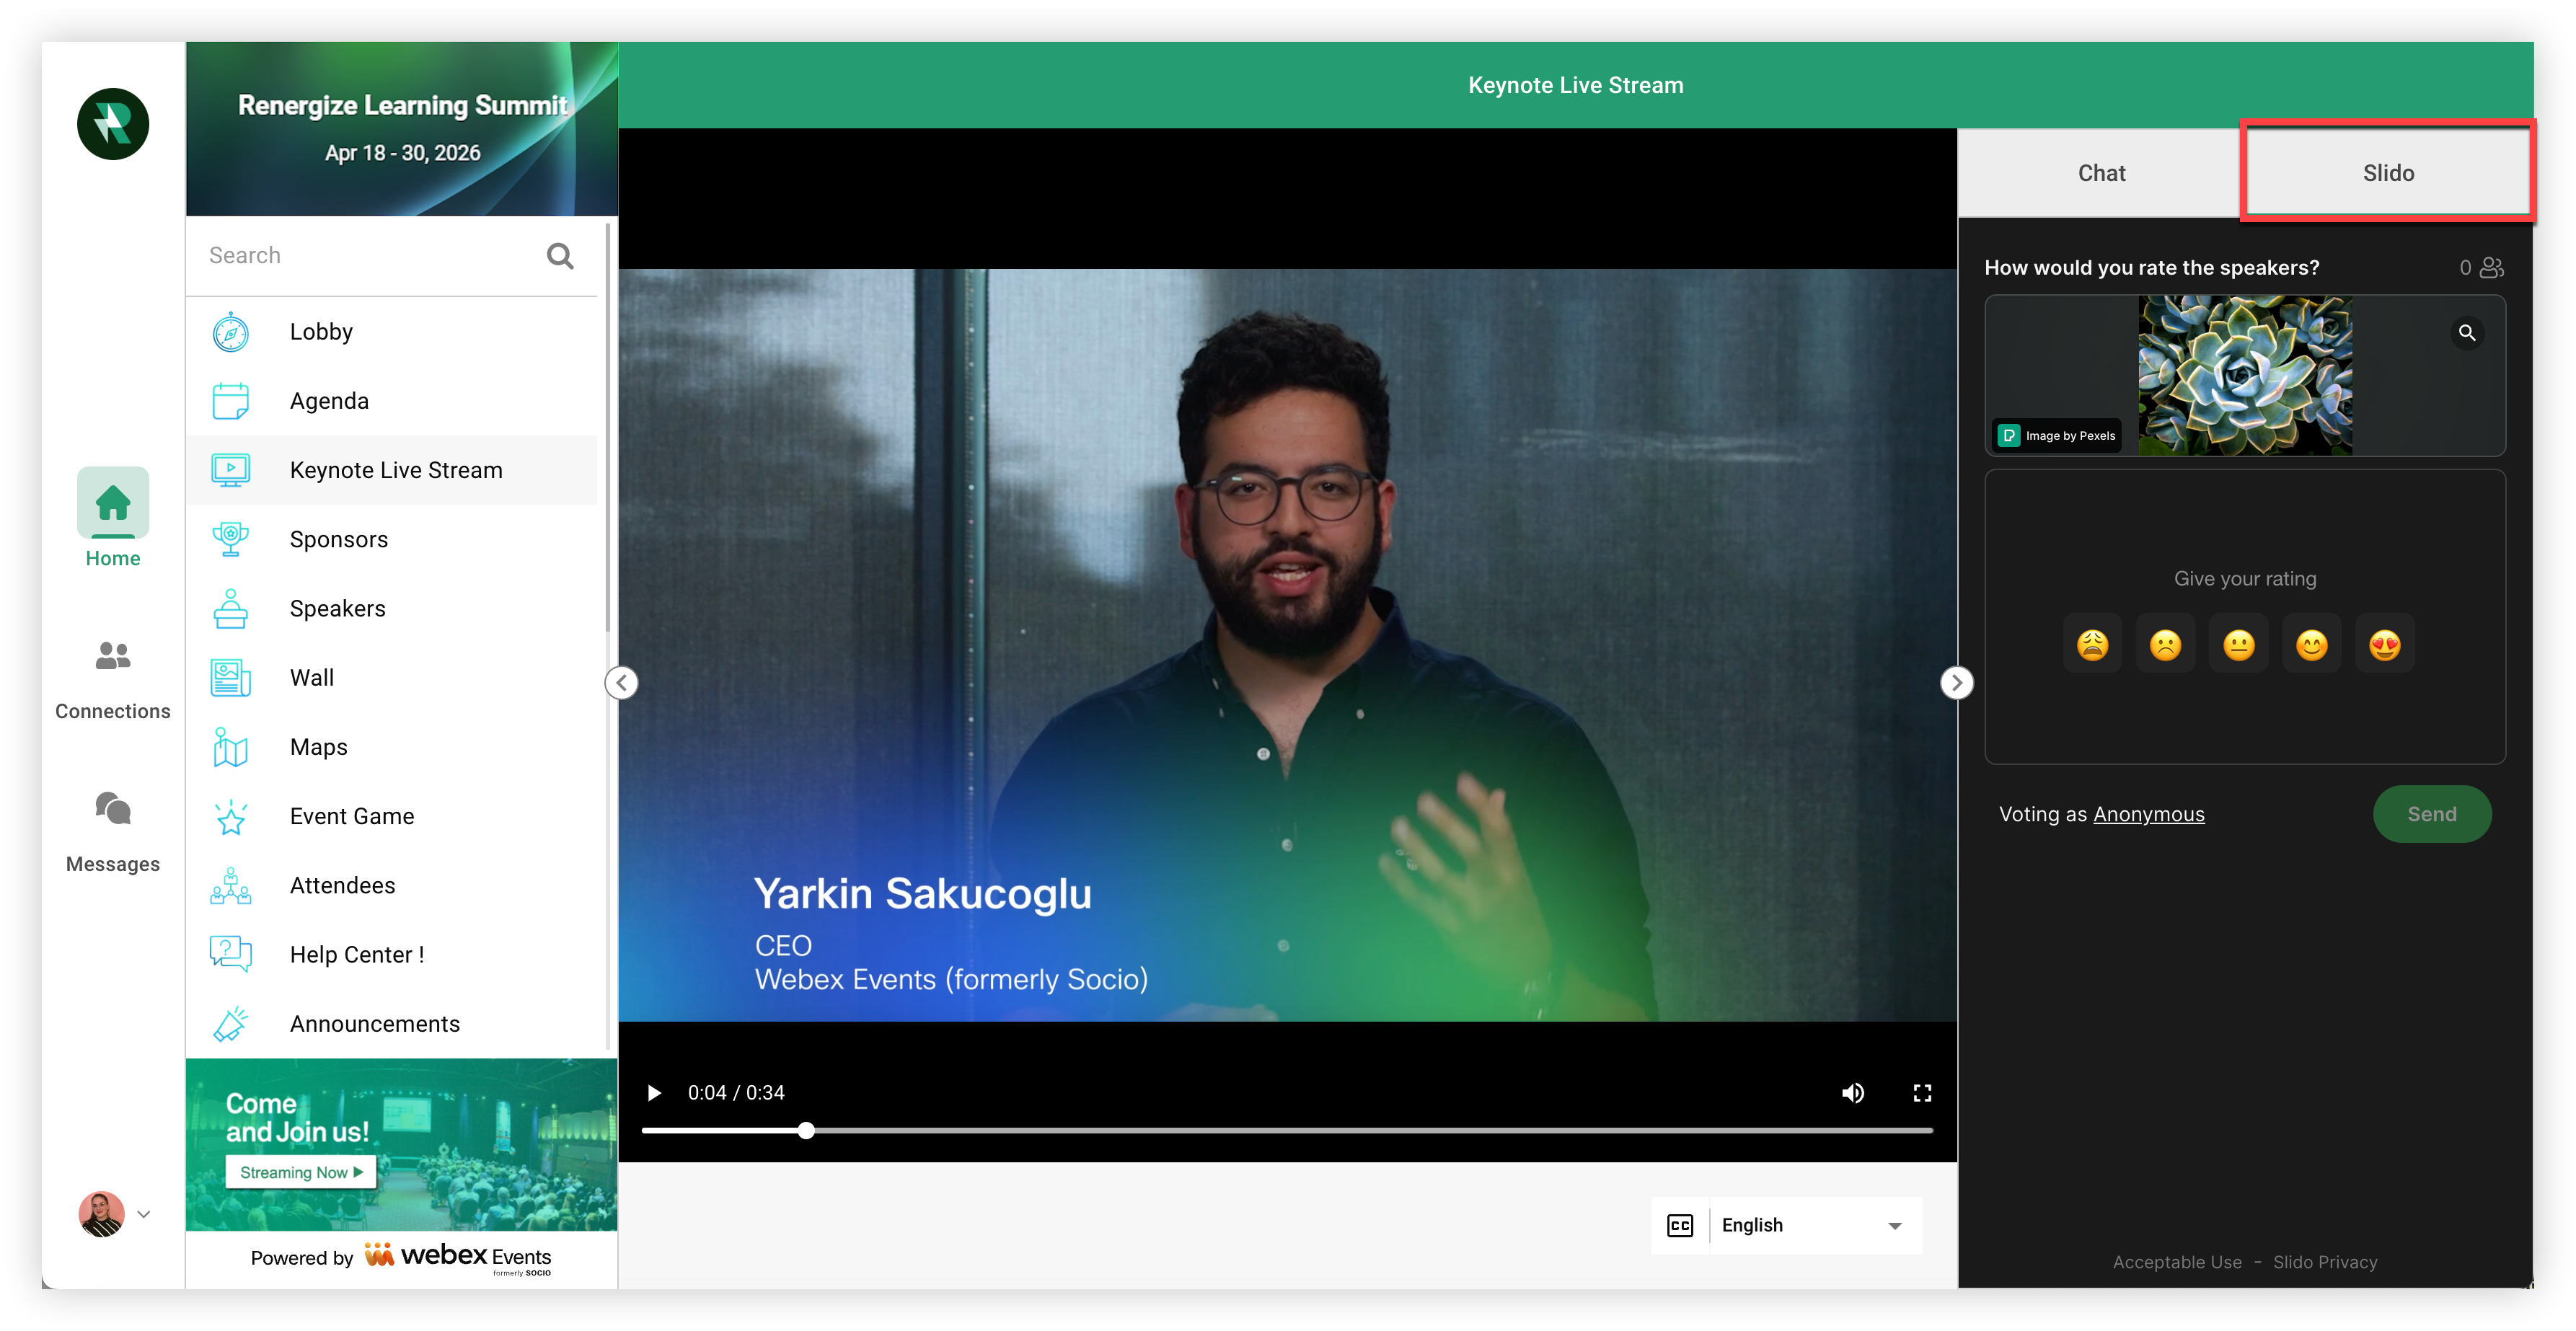Click the Wall newspaper icon

[x=231, y=678]
